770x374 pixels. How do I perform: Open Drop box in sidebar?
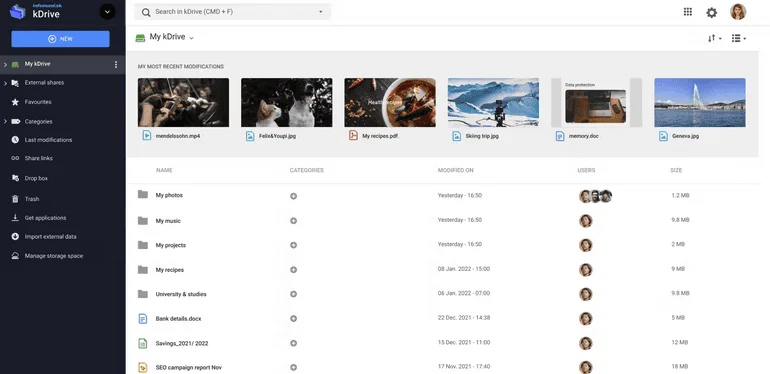(x=36, y=179)
